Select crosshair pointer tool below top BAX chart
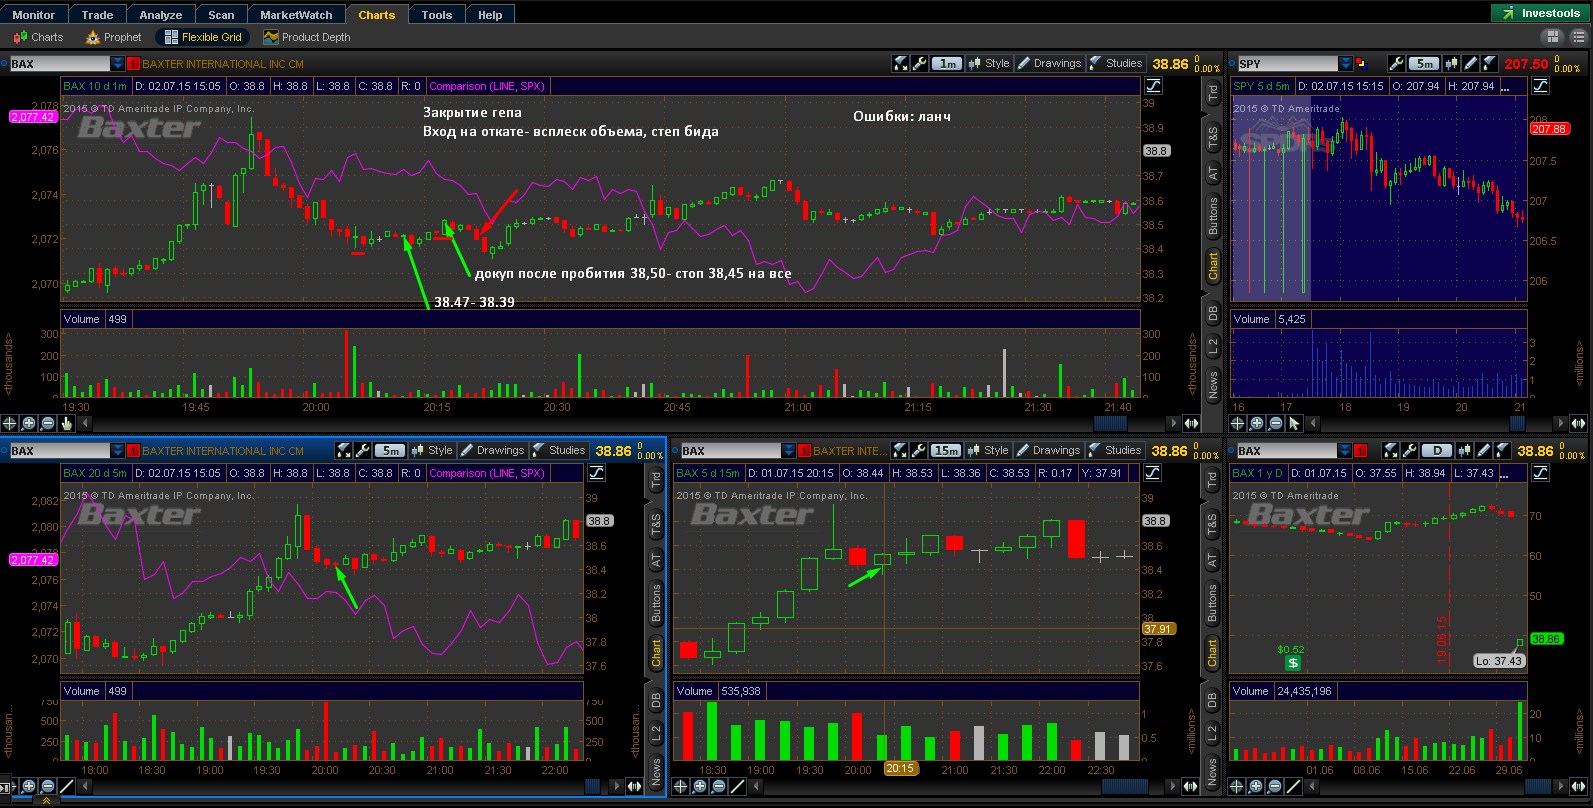1593x808 pixels. coord(10,423)
